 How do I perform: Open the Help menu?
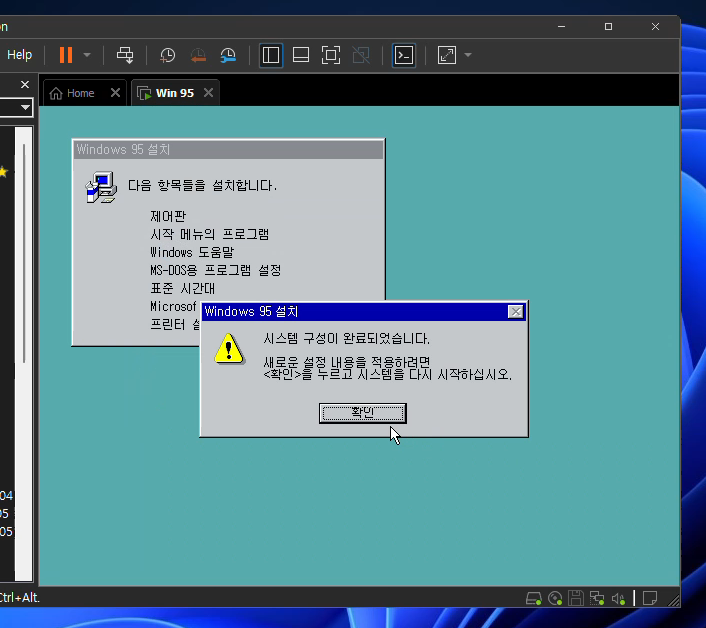pos(19,54)
